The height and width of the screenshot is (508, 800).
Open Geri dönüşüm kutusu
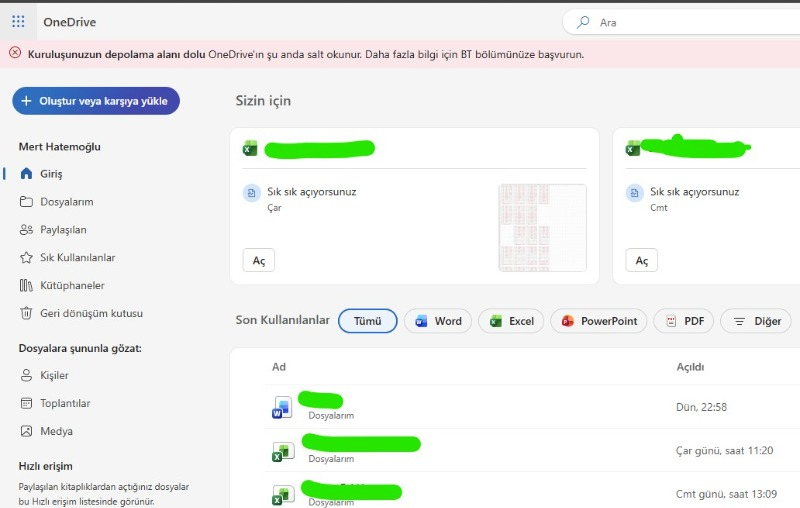pyautogui.click(x=91, y=314)
